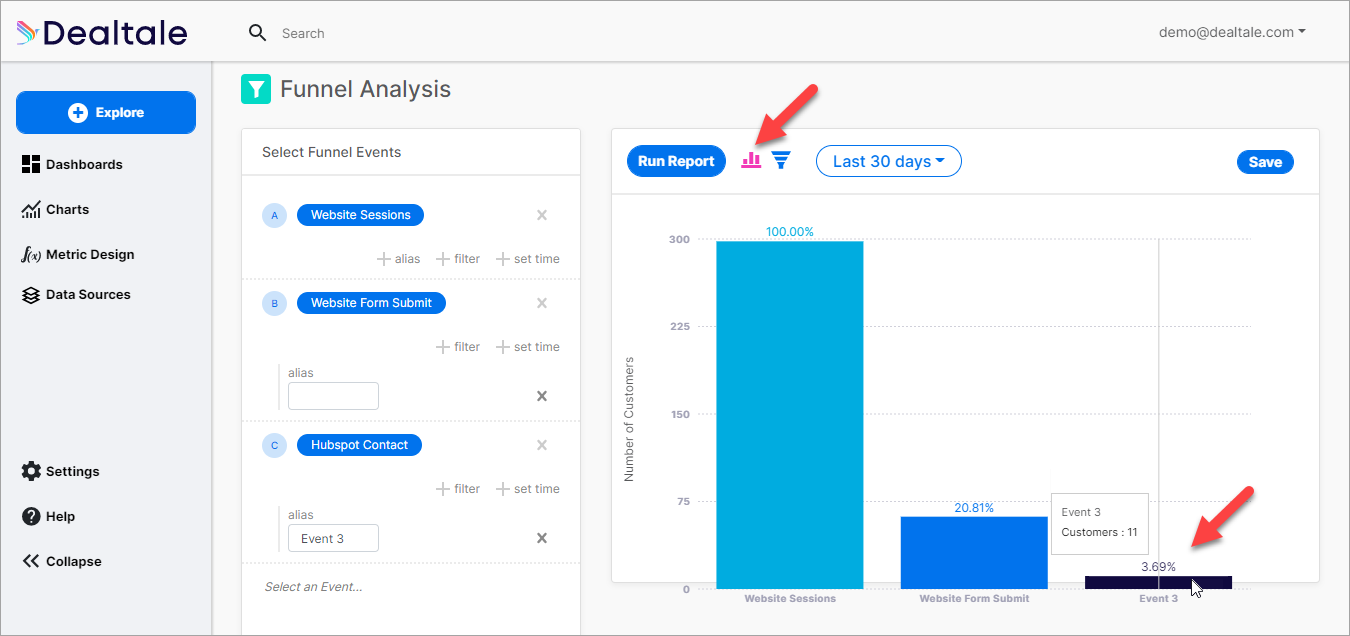This screenshot has height=636, width=1350.
Task: Click the empty alias field for event B
Action: [333, 396]
